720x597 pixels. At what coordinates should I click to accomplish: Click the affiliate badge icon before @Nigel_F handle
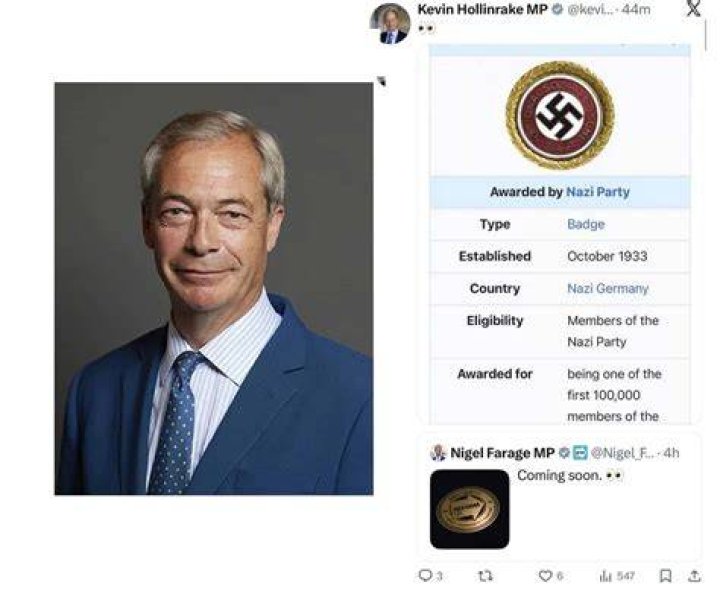579,453
